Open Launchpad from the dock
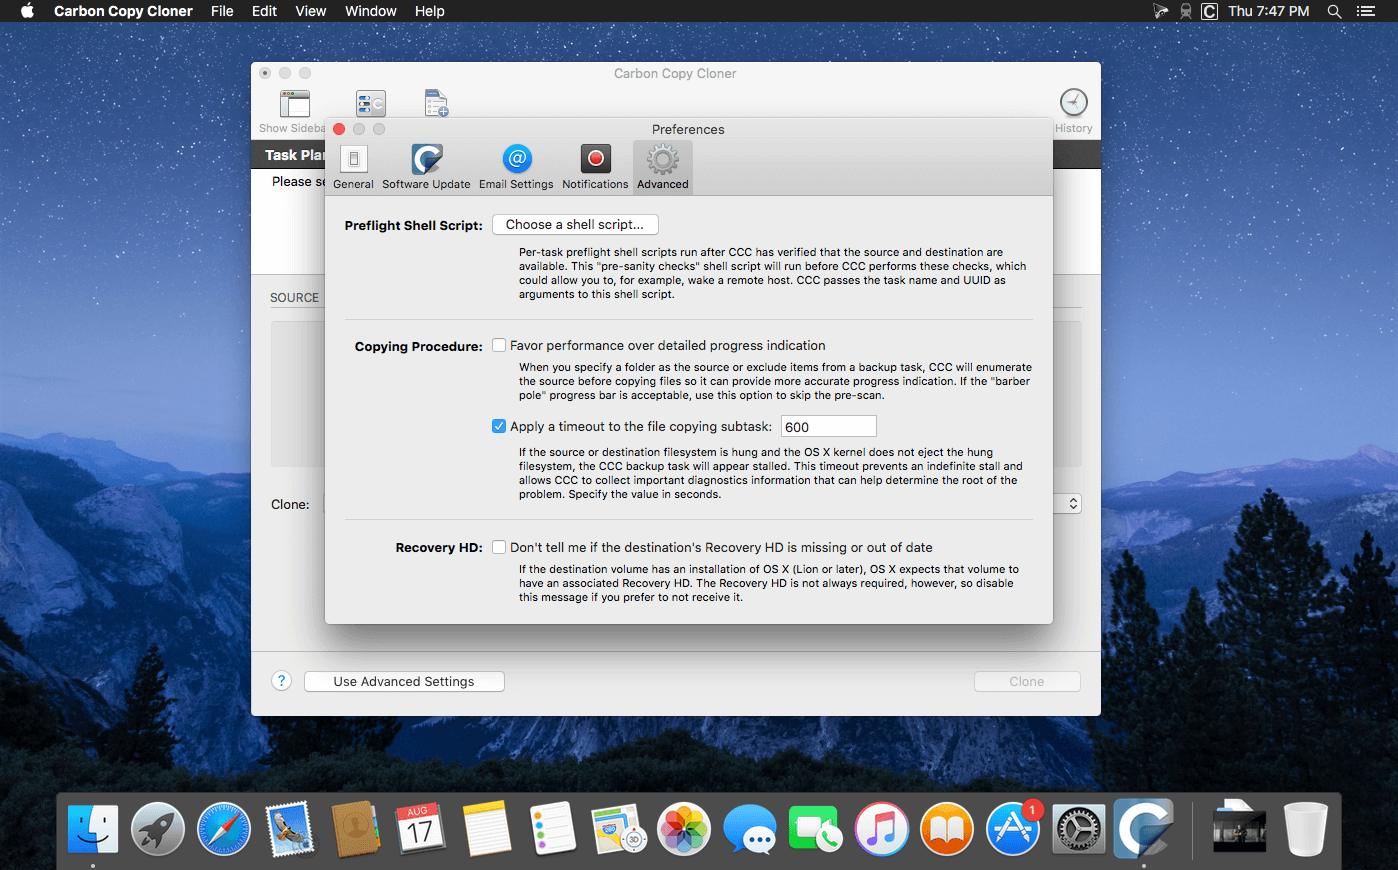This screenshot has width=1398, height=870. (x=158, y=829)
